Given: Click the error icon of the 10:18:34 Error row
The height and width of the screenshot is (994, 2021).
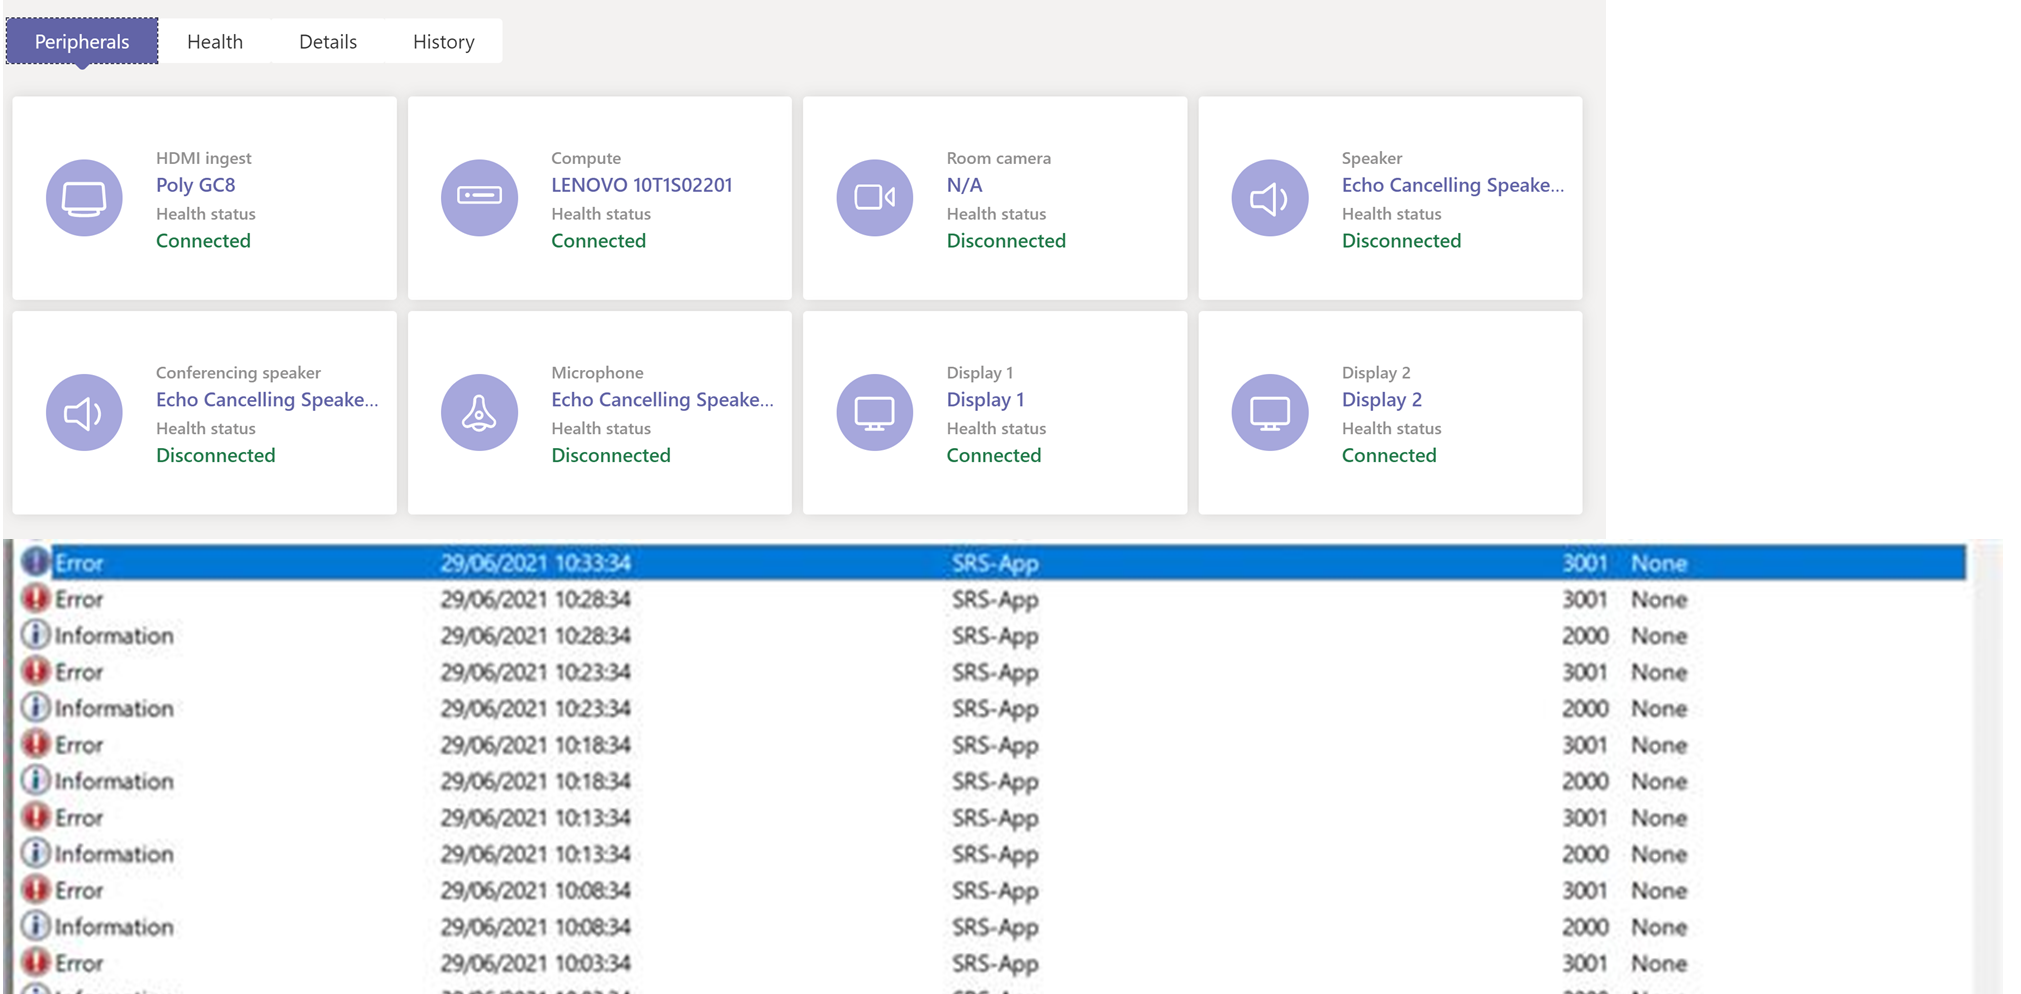Looking at the screenshot, I should click(x=36, y=744).
